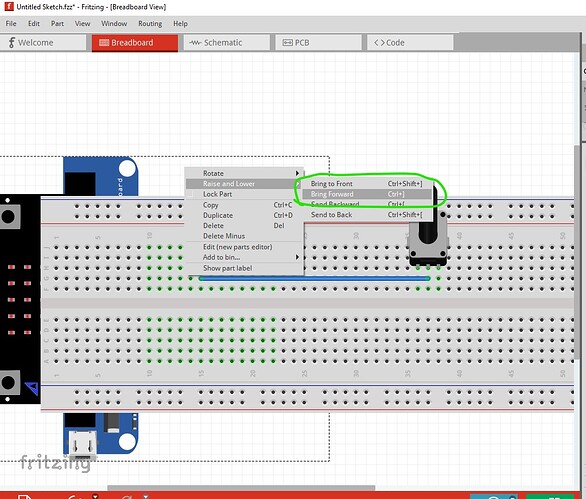
Task: Click the horizontal scrollbar thumb
Action: [241, 487]
